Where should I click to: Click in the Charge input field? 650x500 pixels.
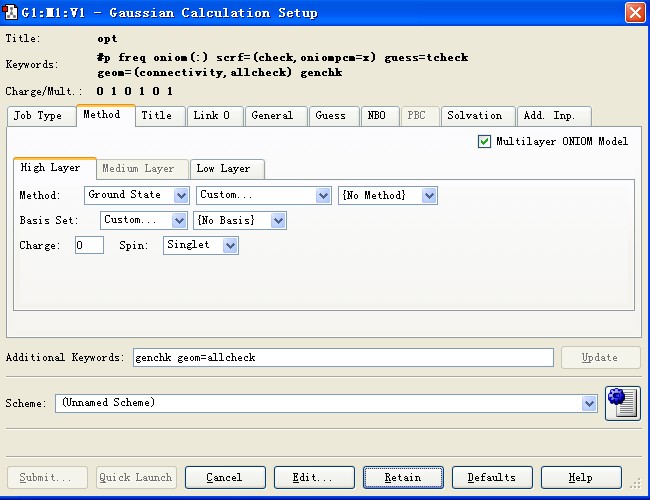(89, 245)
